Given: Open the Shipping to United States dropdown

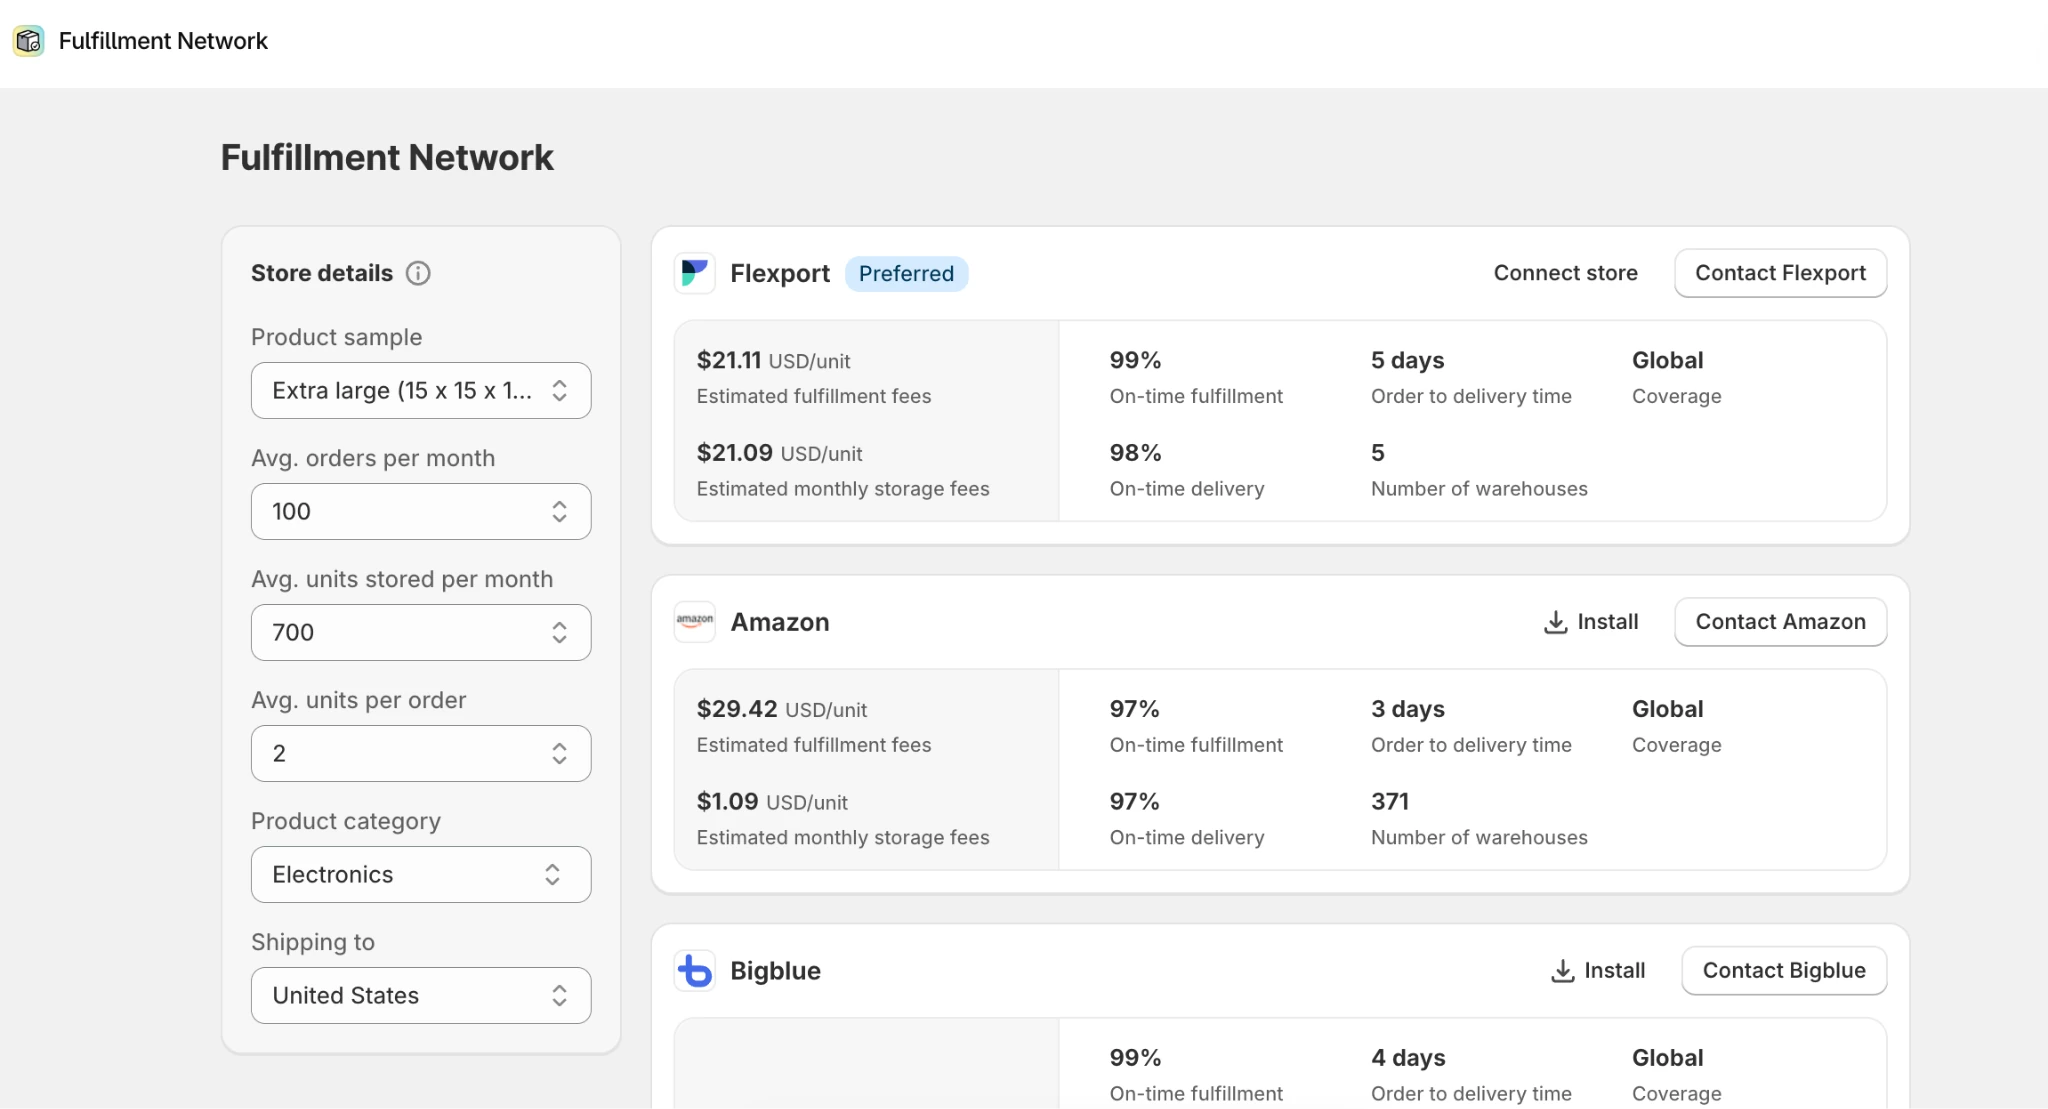Looking at the screenshot, I should coord(421,995).
